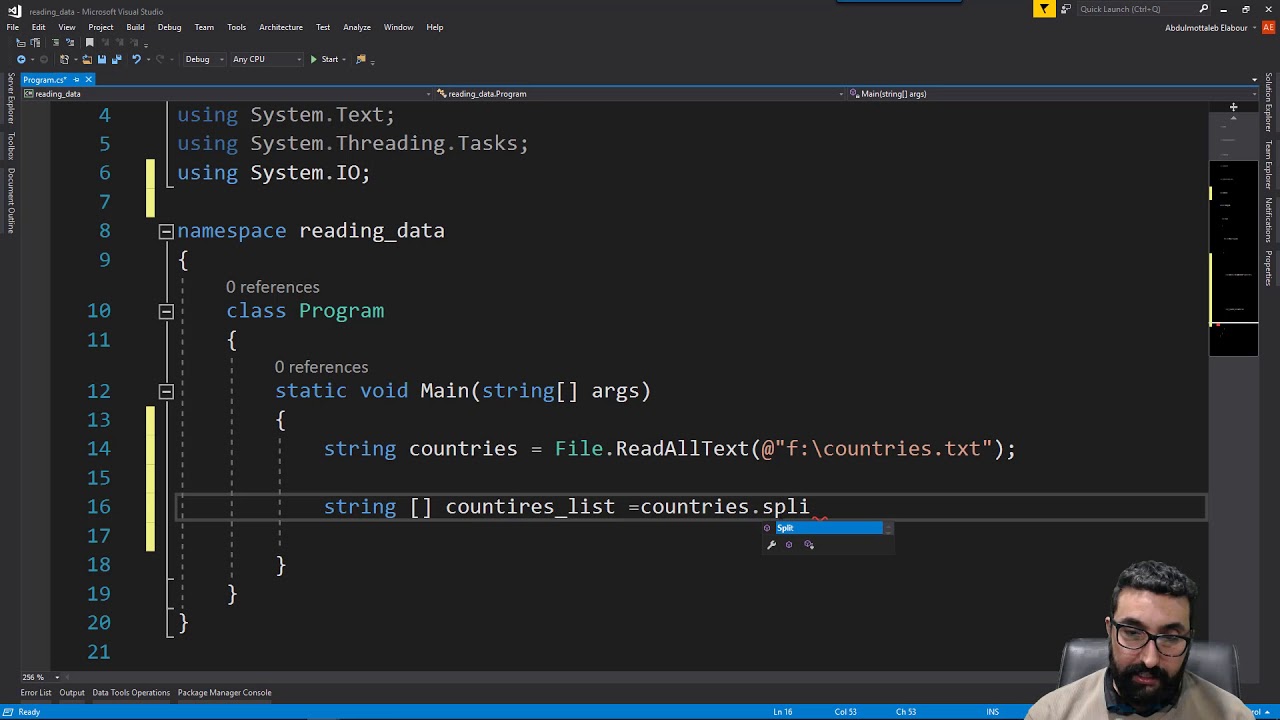Image resolution: width=1280 pixels, height=720 pixels.
Task: Collapse the class Program block
Action: pos(166,311)
